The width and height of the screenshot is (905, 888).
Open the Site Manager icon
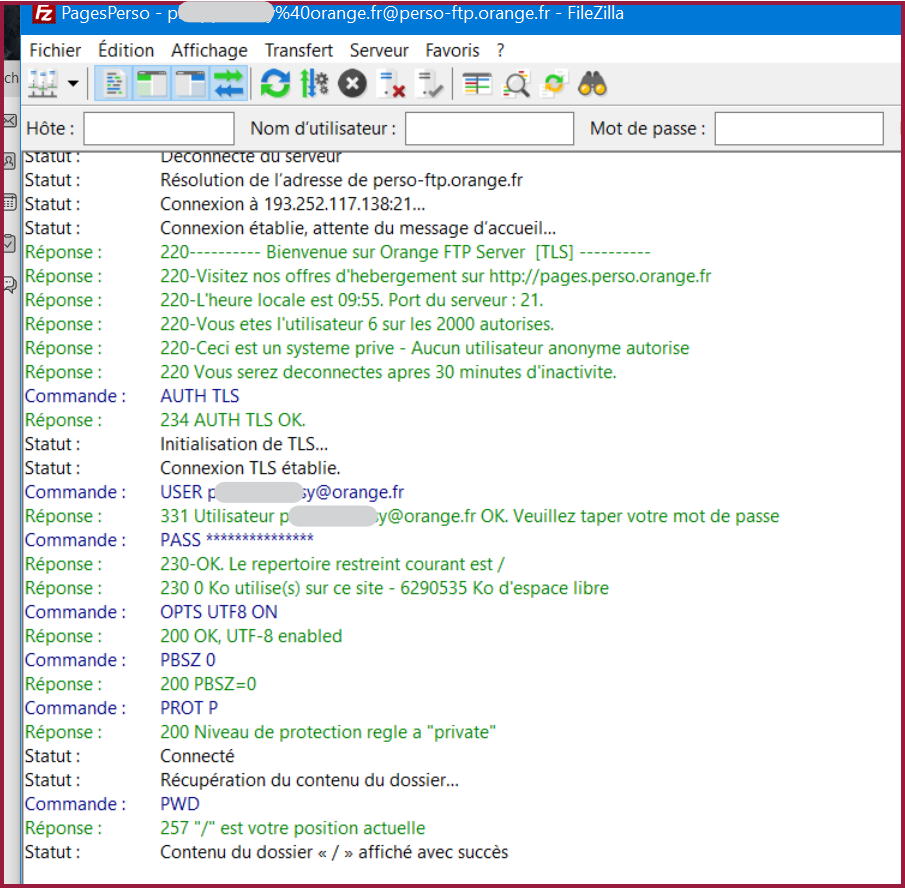point(43,85)
